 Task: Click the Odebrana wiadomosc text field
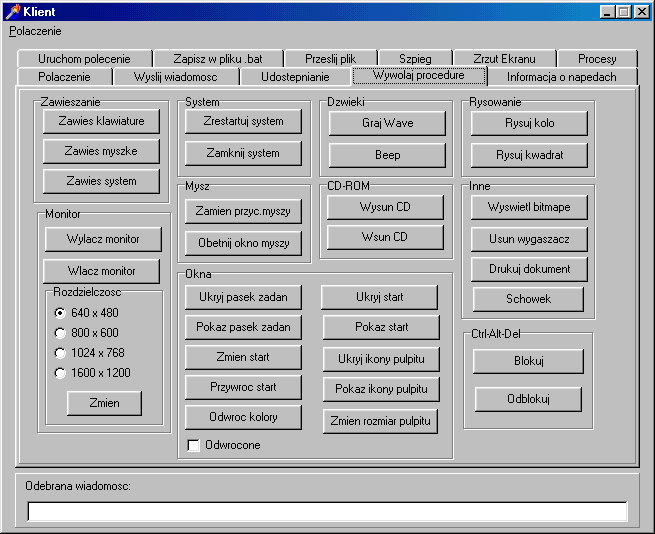(327, 511)
